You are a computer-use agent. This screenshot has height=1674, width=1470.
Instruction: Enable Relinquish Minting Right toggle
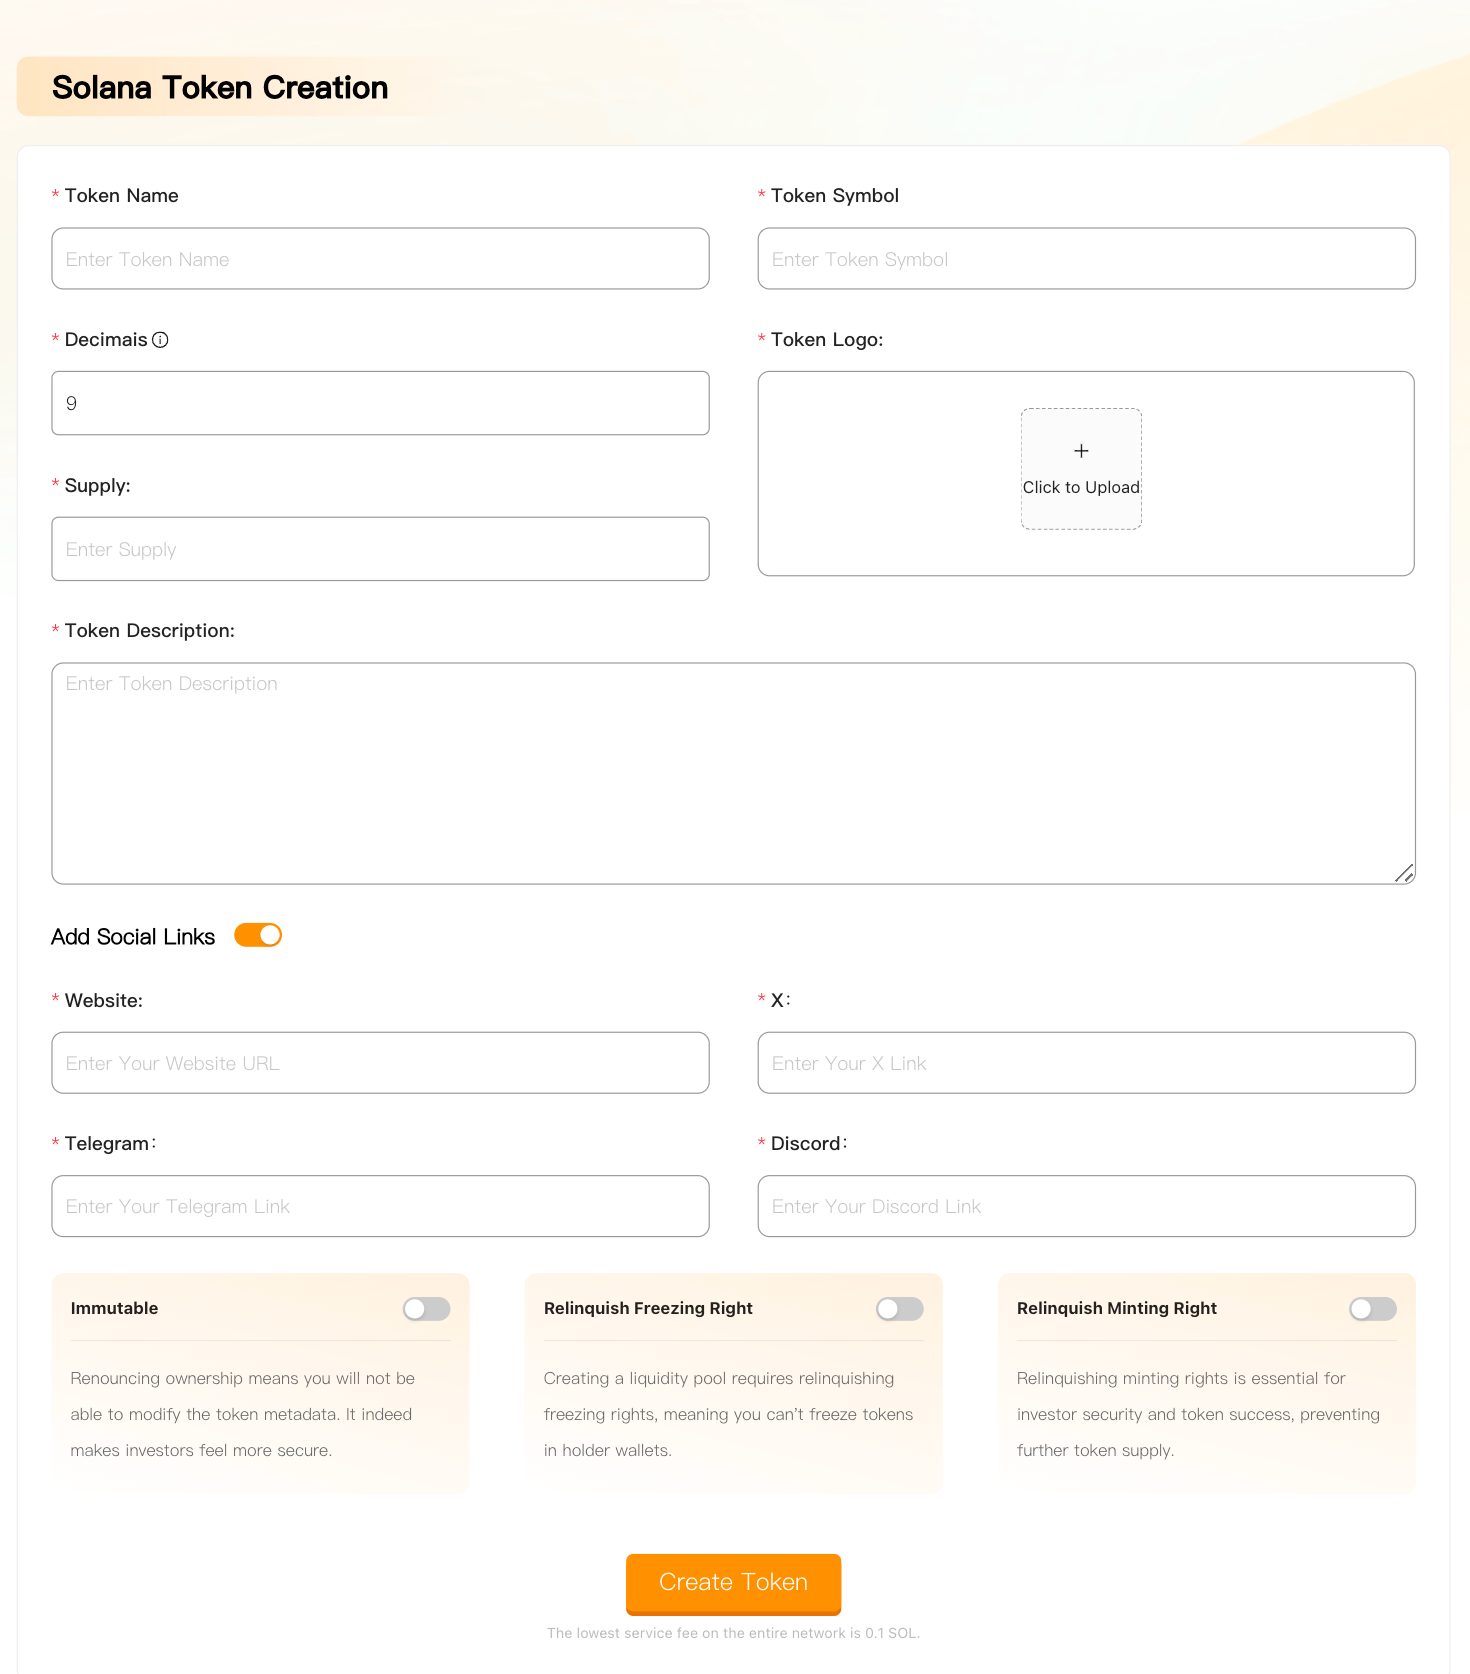click(1373, 1309)
